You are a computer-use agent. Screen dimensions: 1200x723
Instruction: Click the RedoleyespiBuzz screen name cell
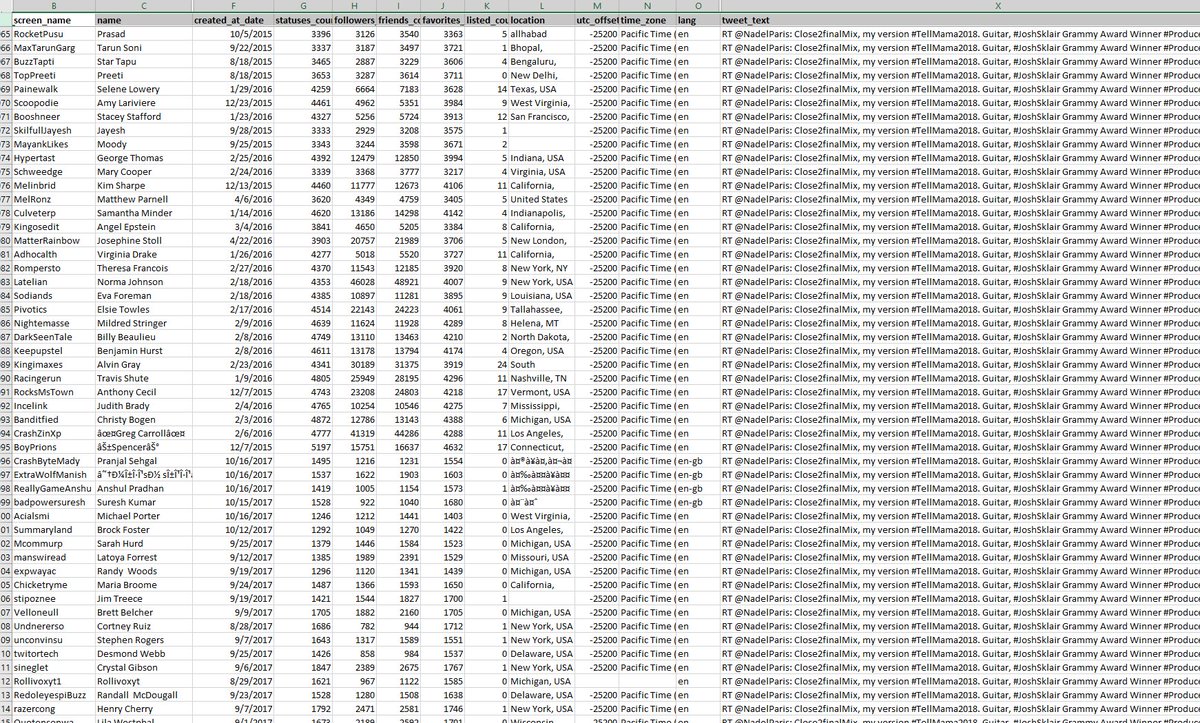coord(53,695)
